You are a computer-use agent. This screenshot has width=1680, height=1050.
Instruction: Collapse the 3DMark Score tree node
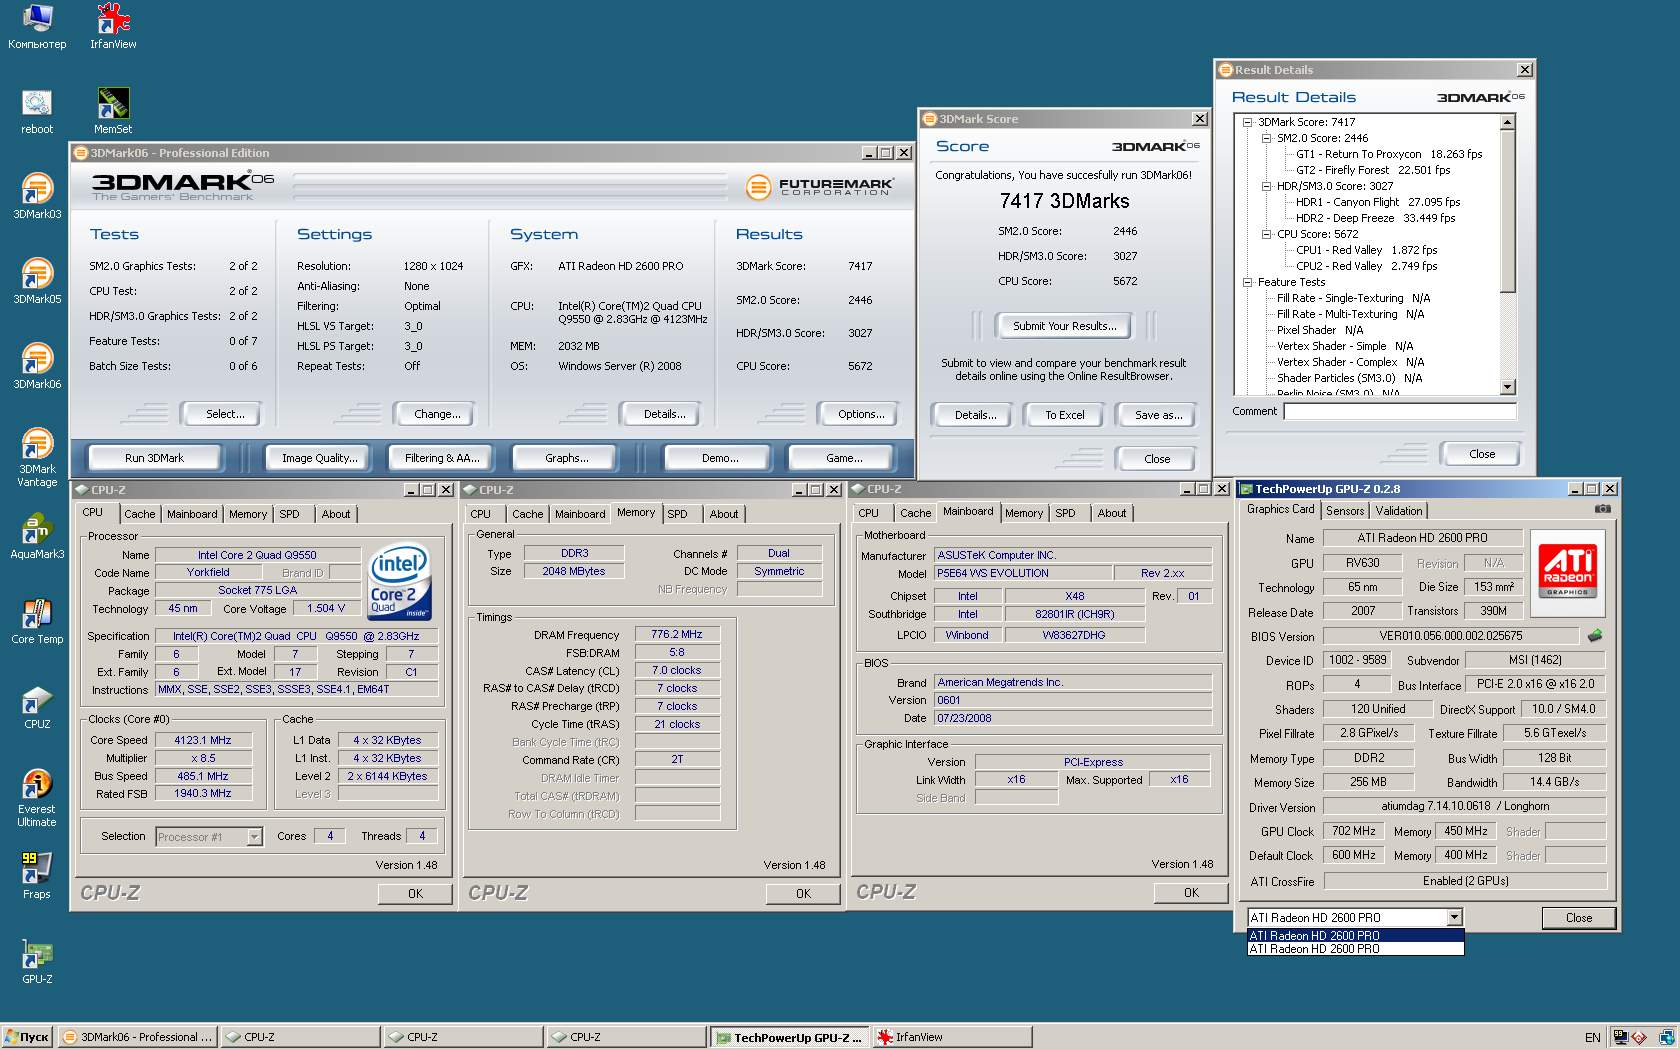tap(1248, 122)
